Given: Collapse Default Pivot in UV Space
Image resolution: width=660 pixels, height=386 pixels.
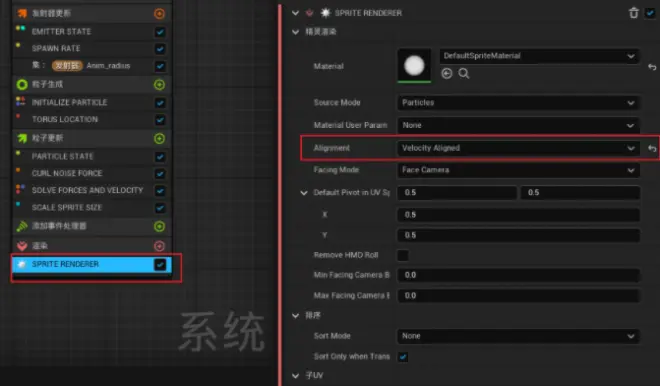Looking at the screenshot, I should pos(304,193).
